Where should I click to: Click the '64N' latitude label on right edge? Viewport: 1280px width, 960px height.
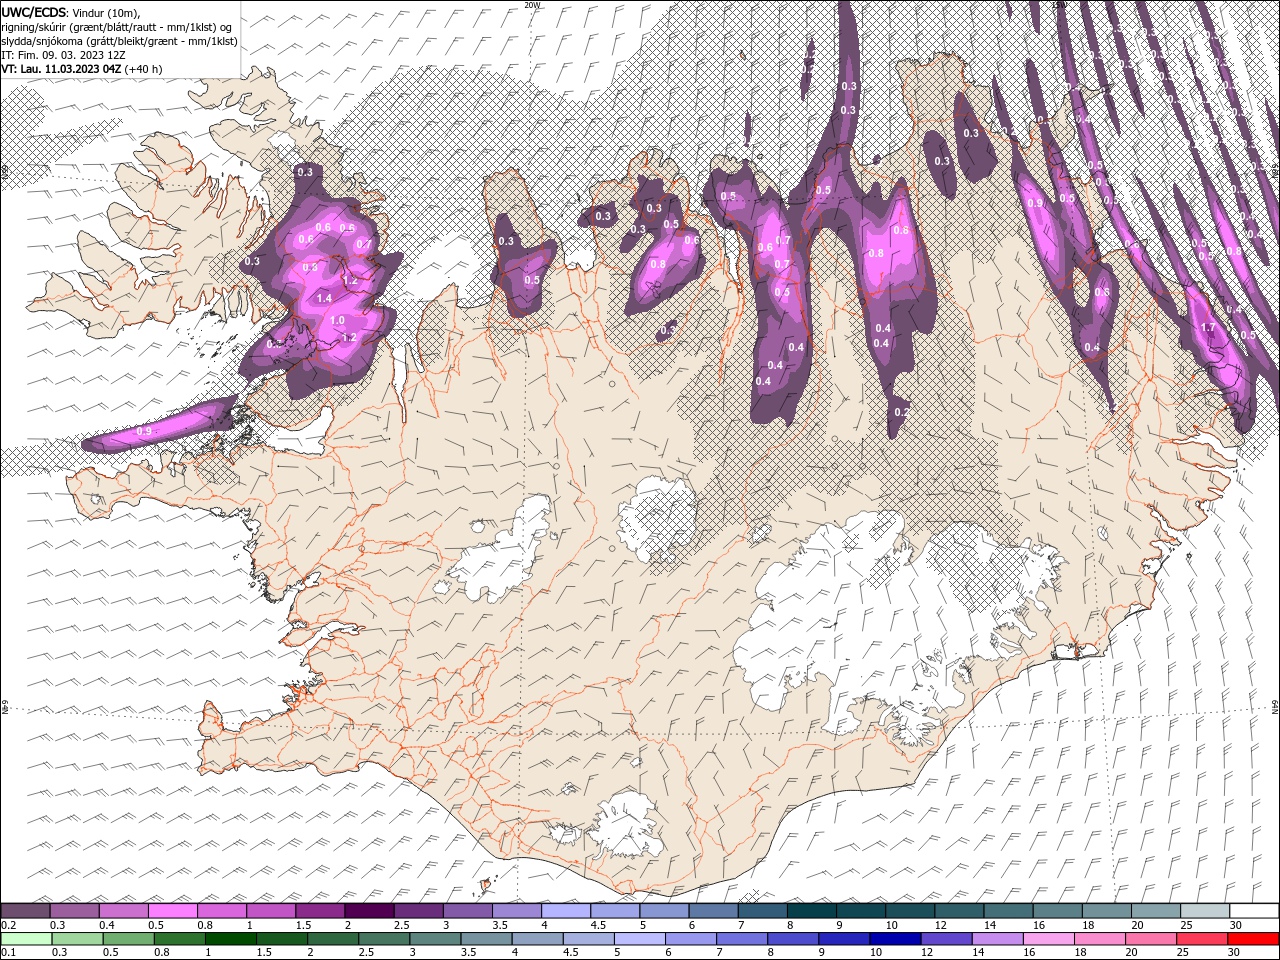tap(1275, 707)
